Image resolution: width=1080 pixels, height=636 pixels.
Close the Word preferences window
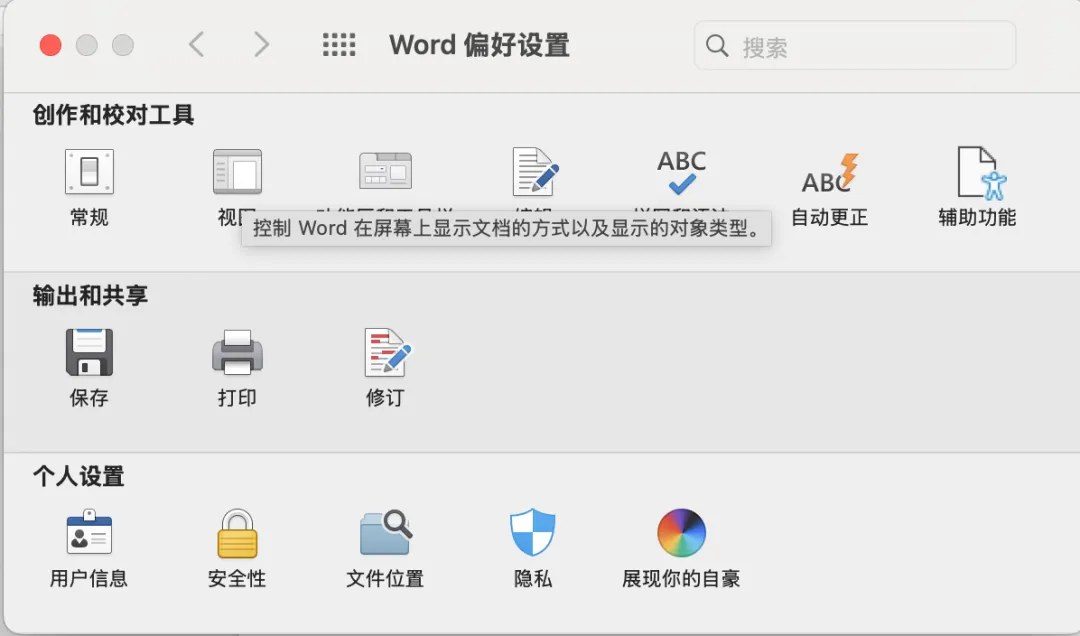pyautogui.click(x=50, y=45)
